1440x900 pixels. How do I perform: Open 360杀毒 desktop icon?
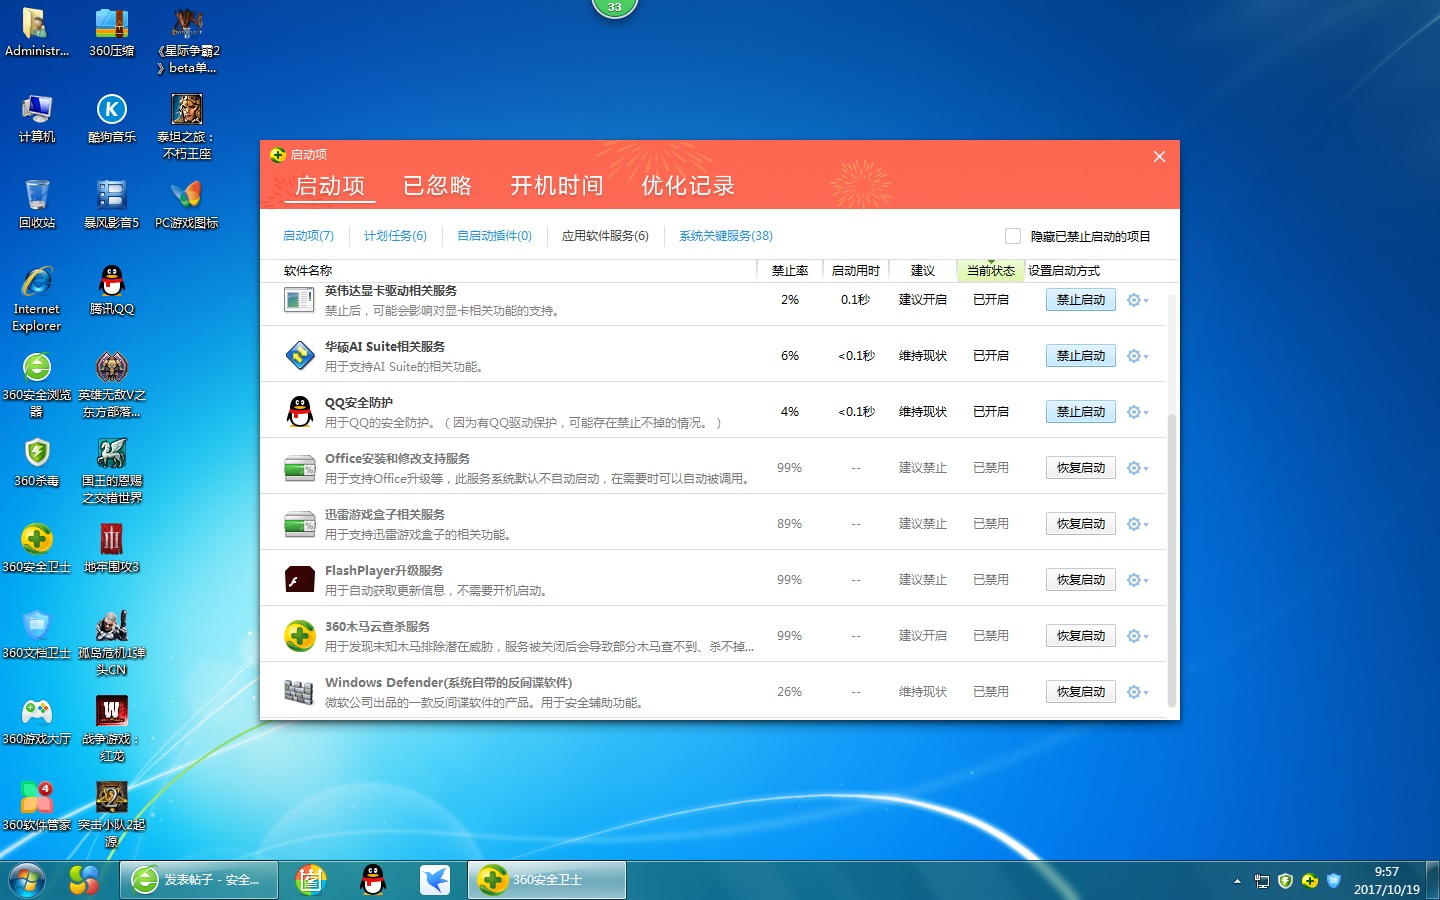[x=37, y=463]
